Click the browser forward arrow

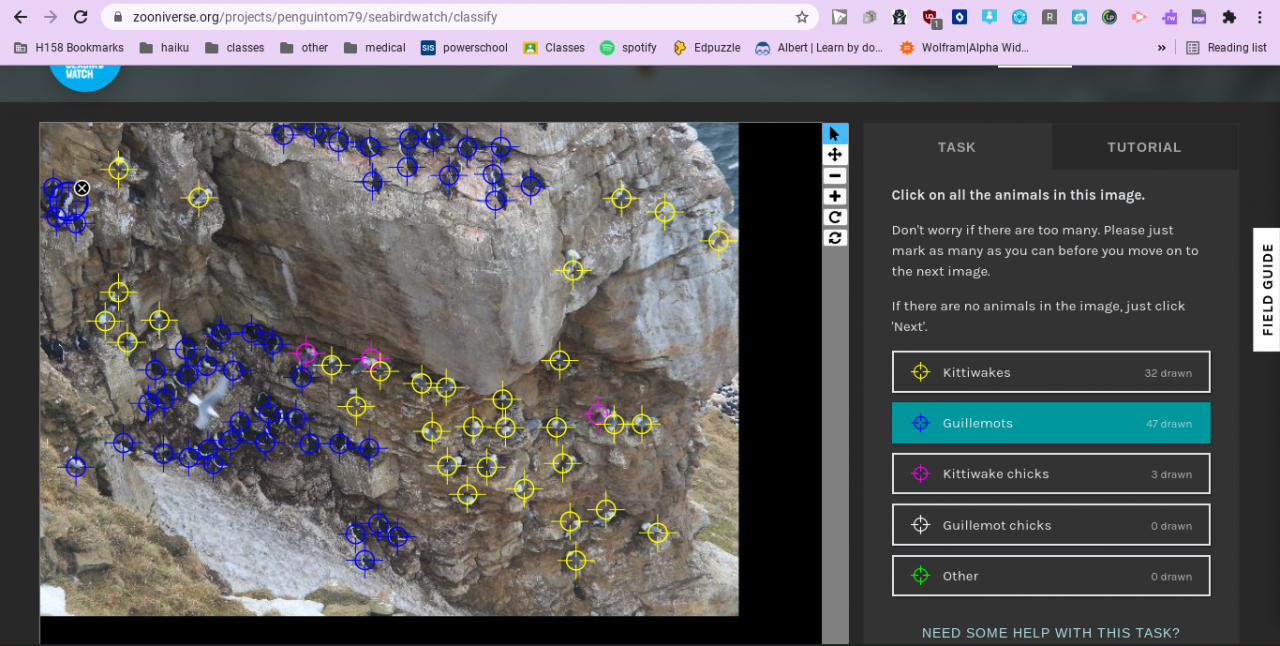pyautogui.click(x=51, y=17)
